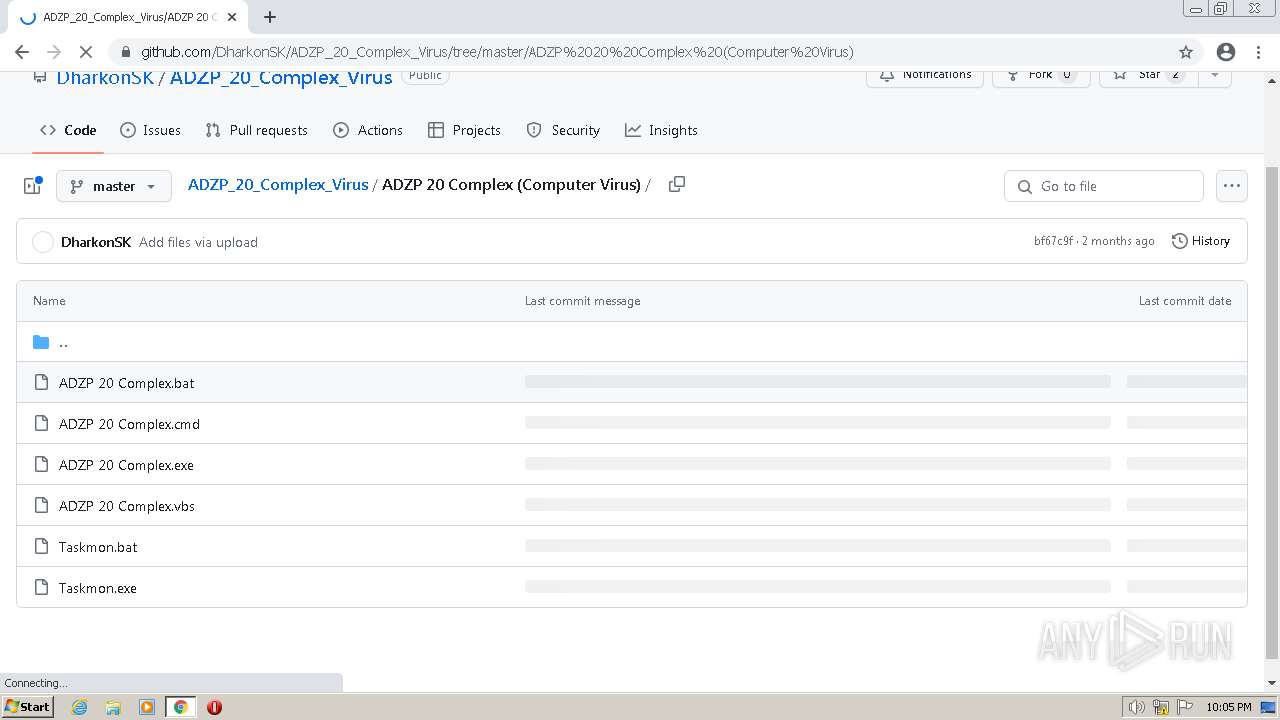Viewport: 1280px width, 720px height.
Task: Click the Last commit message column header
Action: coord(583,301)
